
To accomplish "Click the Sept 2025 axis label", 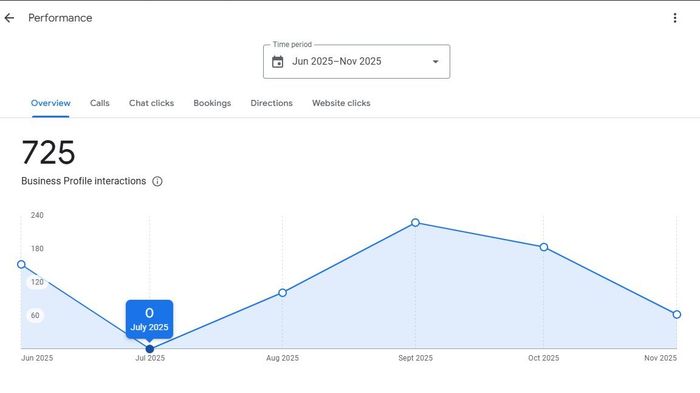I will click(415, 358).
